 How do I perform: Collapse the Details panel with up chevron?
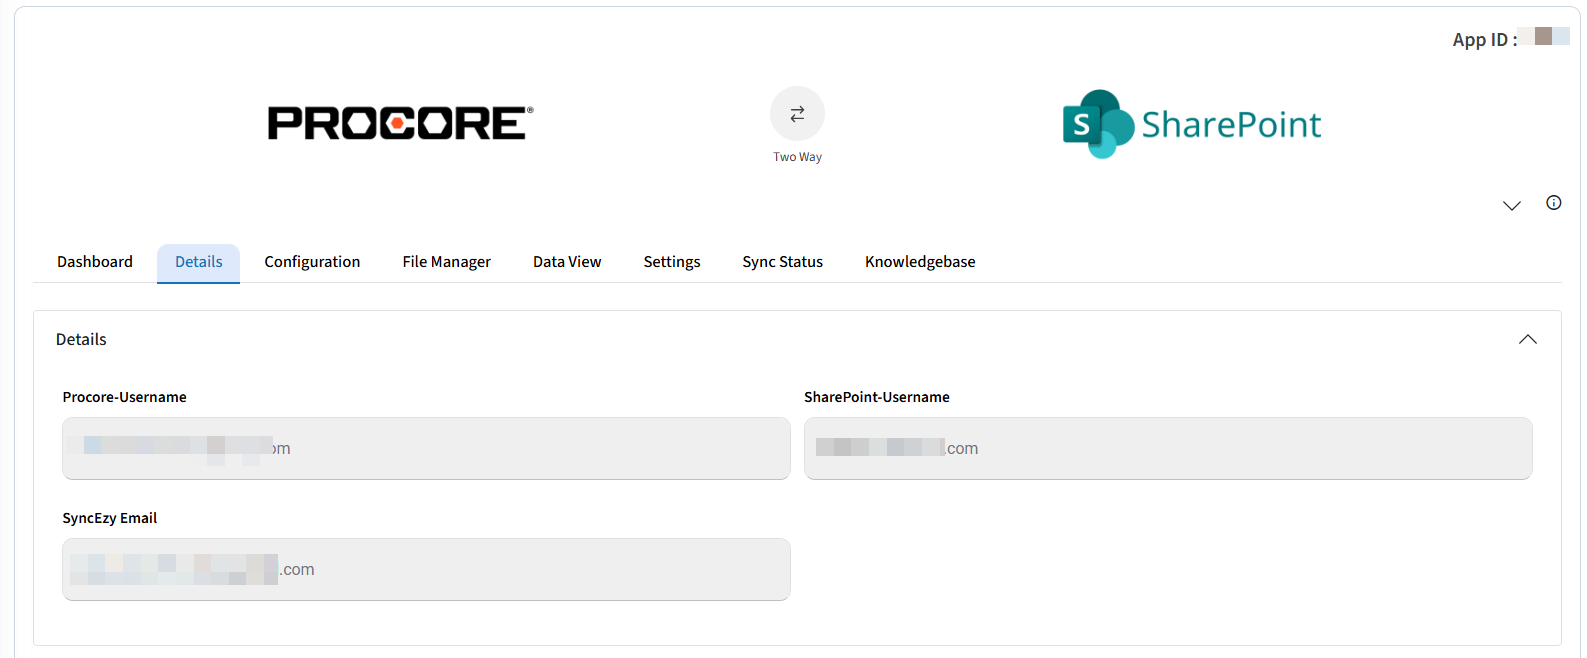point(1527,340)
